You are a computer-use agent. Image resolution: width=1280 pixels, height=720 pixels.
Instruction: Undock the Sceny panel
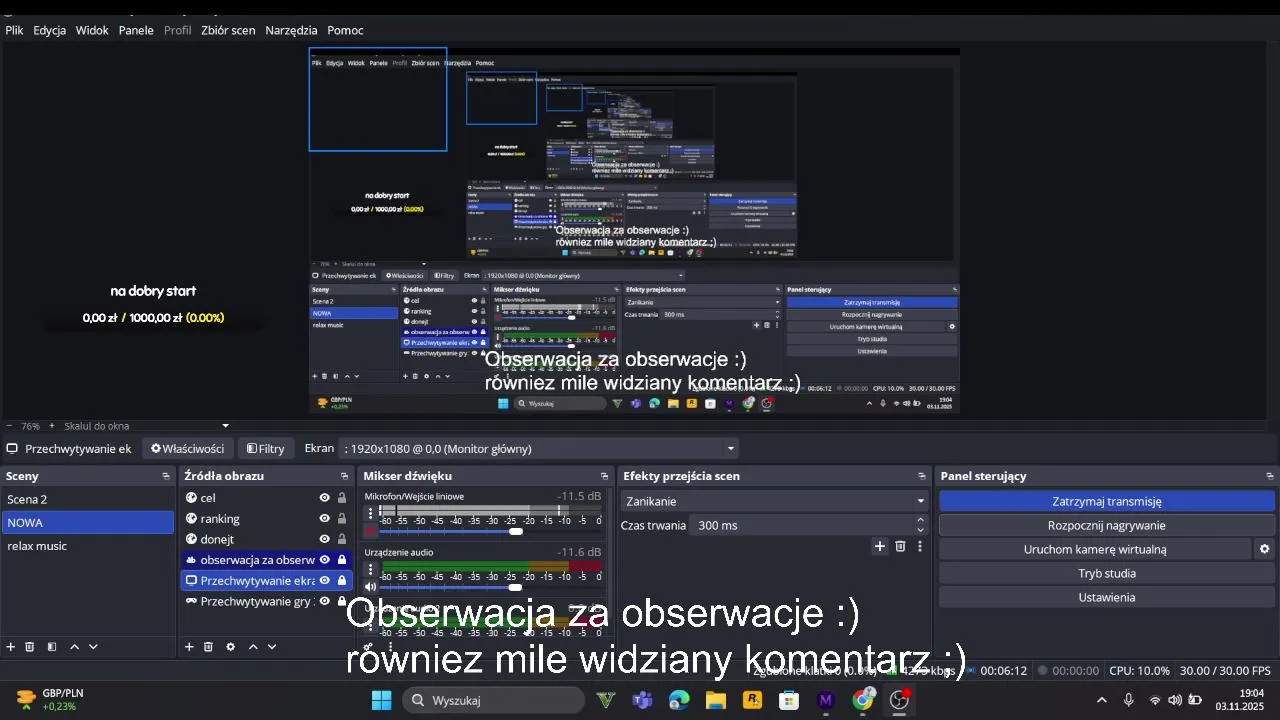[166, 476]
